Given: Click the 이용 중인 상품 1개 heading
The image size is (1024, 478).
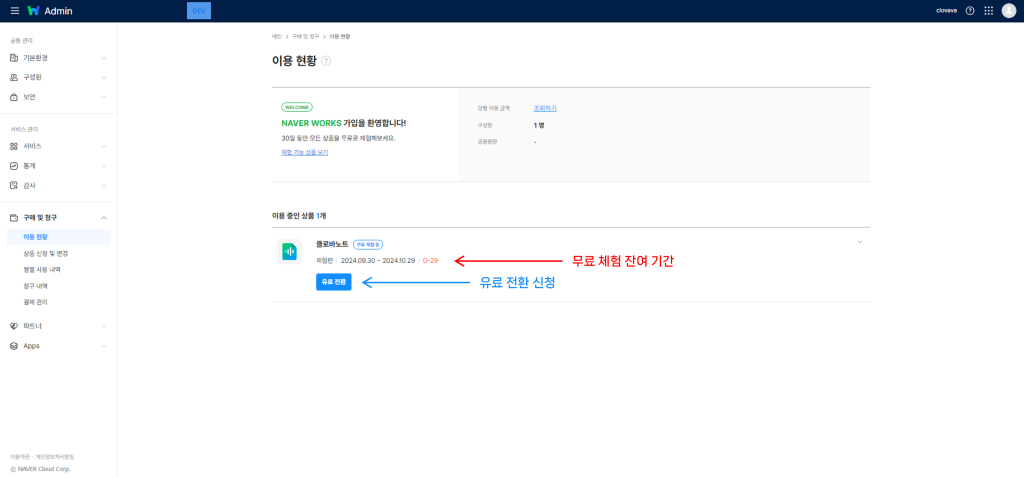Looking at the screenshot, I should point(299,215).
